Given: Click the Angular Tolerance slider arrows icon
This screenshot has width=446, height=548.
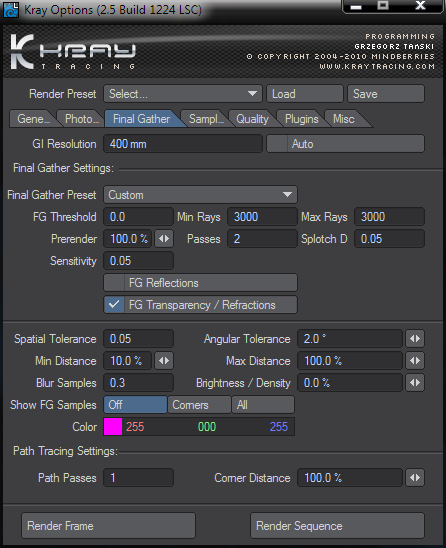Looking at the screenshot, I should [x=415, y=339].
